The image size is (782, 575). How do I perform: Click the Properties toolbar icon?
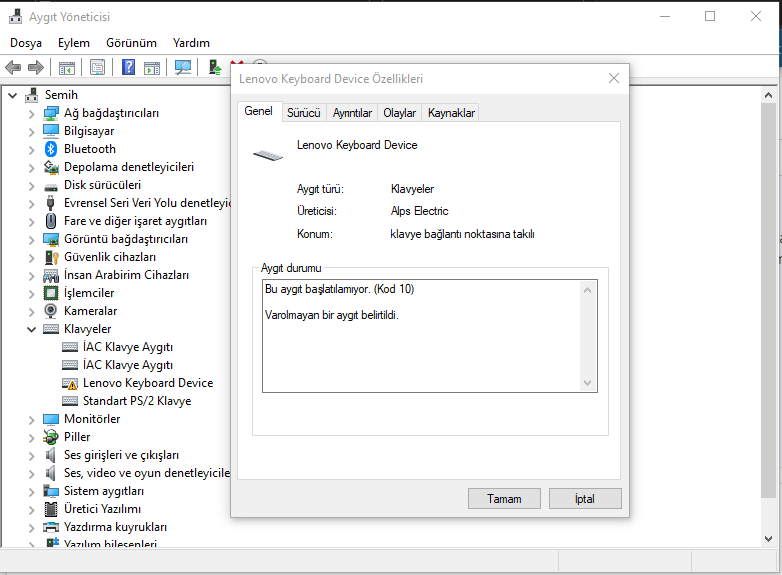point(97,67)
